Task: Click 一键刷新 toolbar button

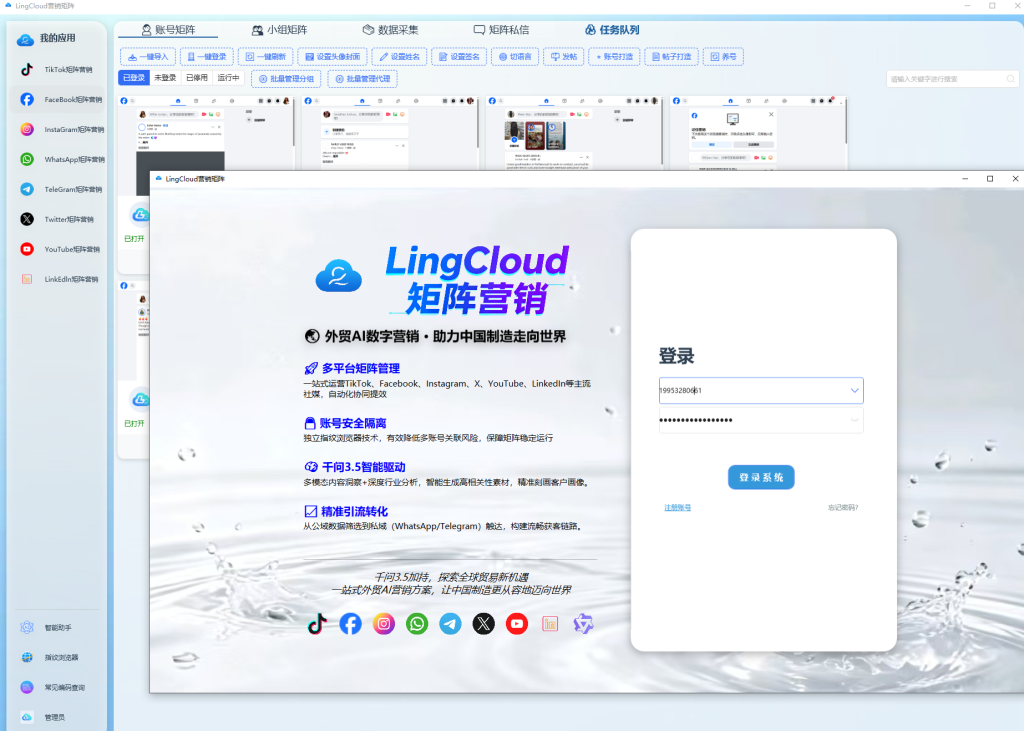Action: 266,57
